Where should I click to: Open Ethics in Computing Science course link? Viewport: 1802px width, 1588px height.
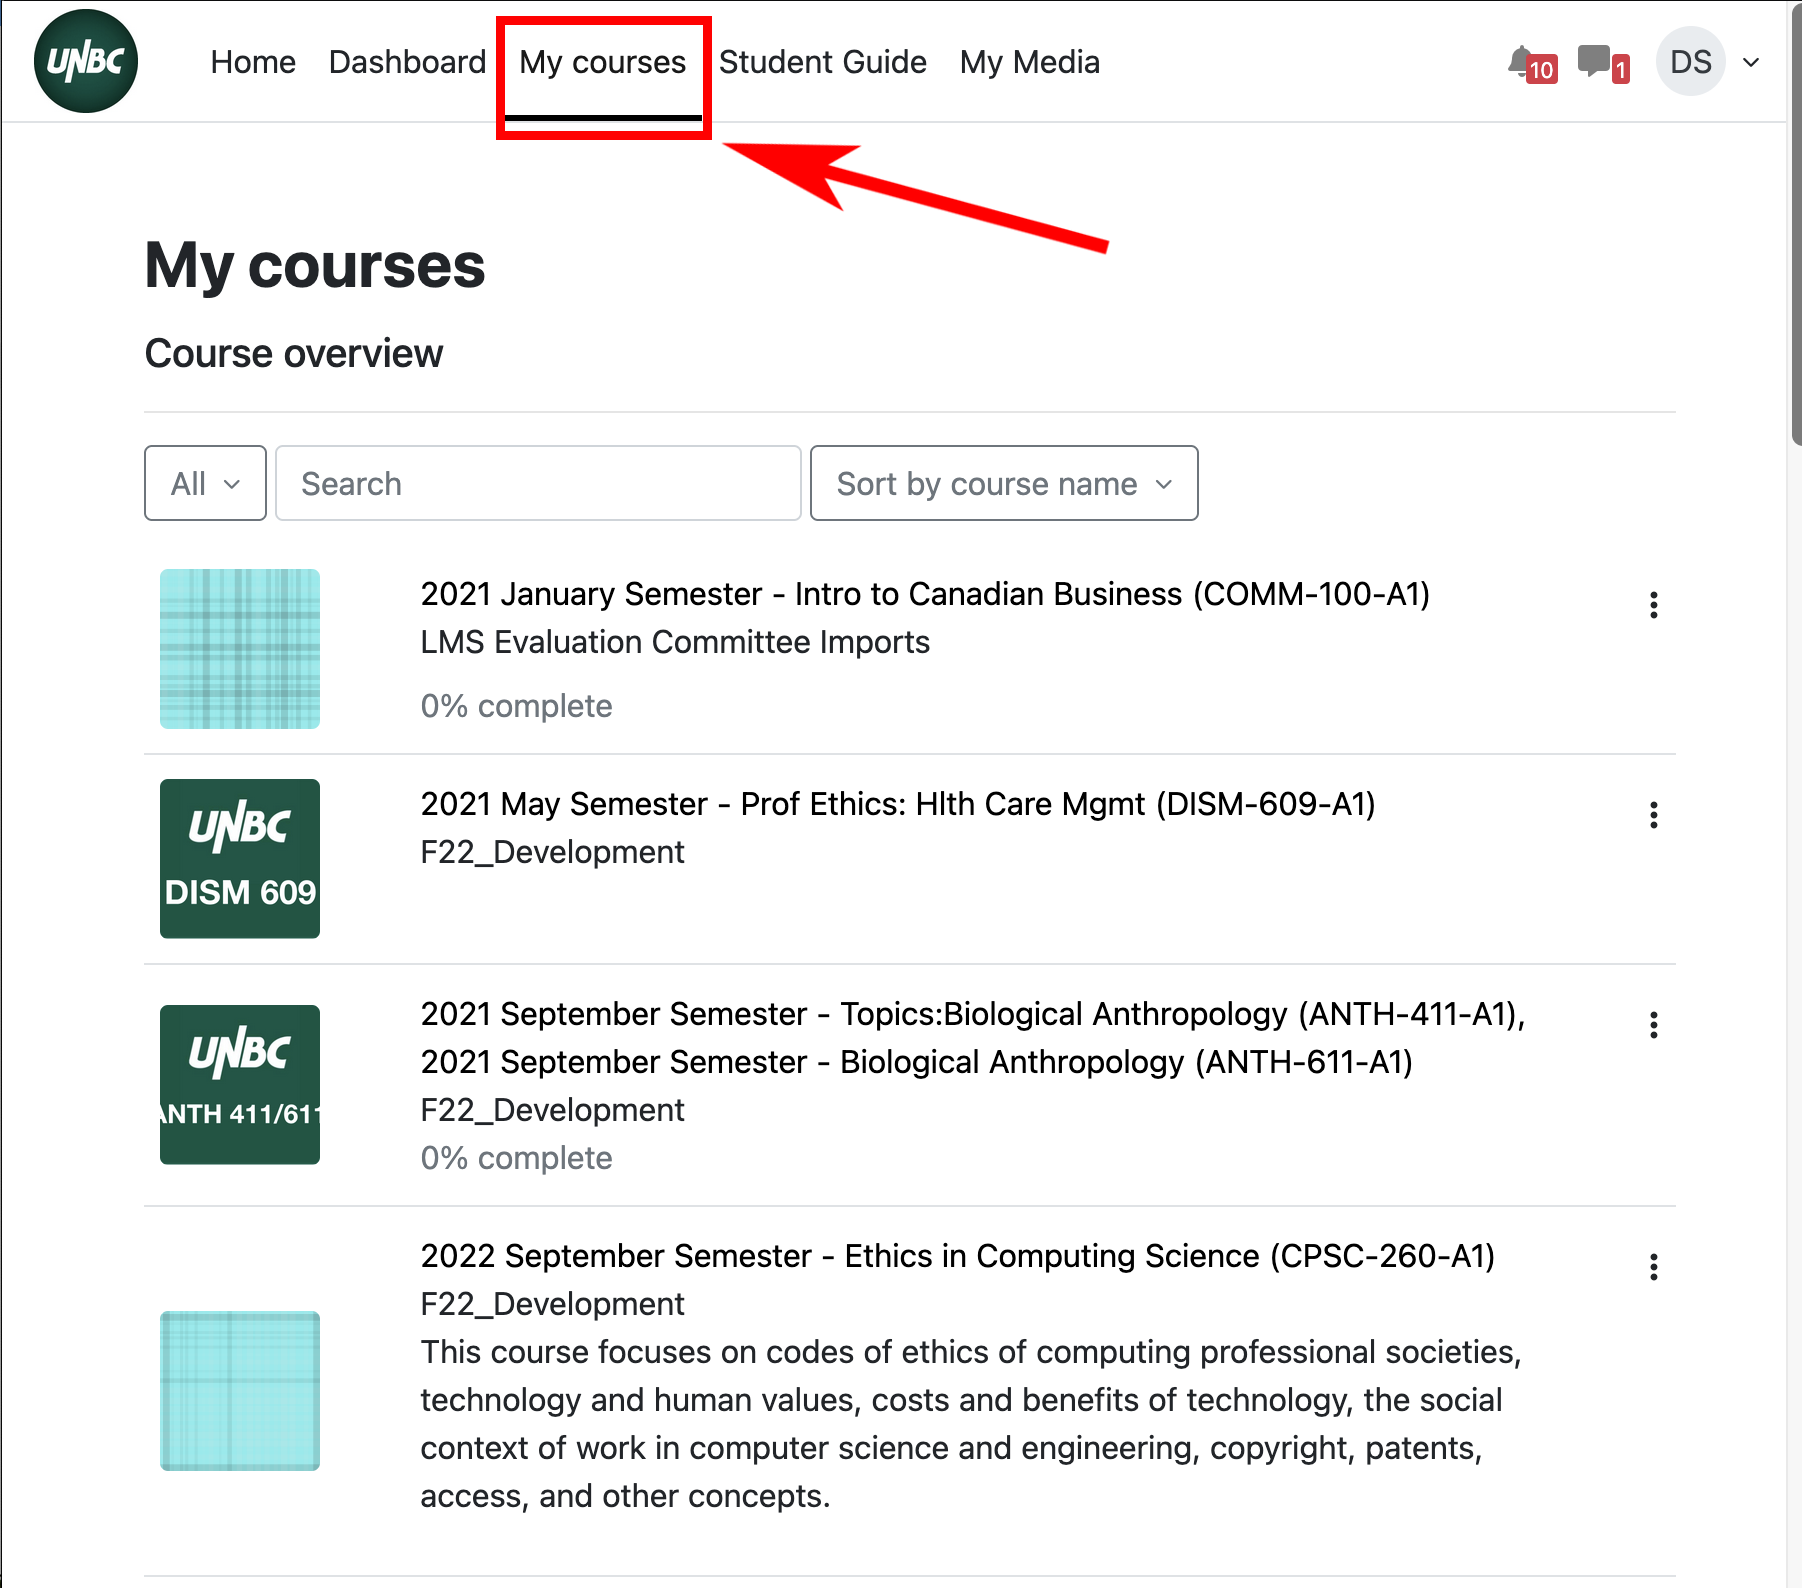point(957,1256)
